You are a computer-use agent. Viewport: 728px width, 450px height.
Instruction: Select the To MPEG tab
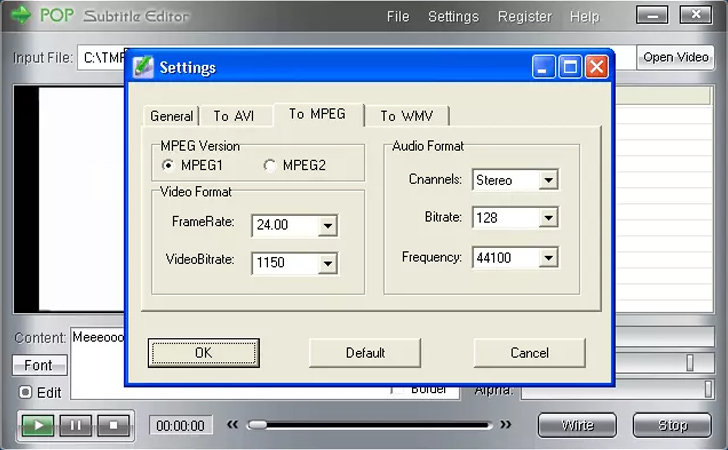(318, 114)
